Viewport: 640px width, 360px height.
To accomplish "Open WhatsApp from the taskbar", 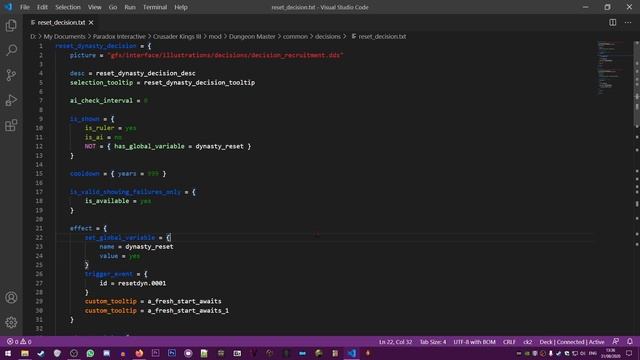I will tap(90, 353).
